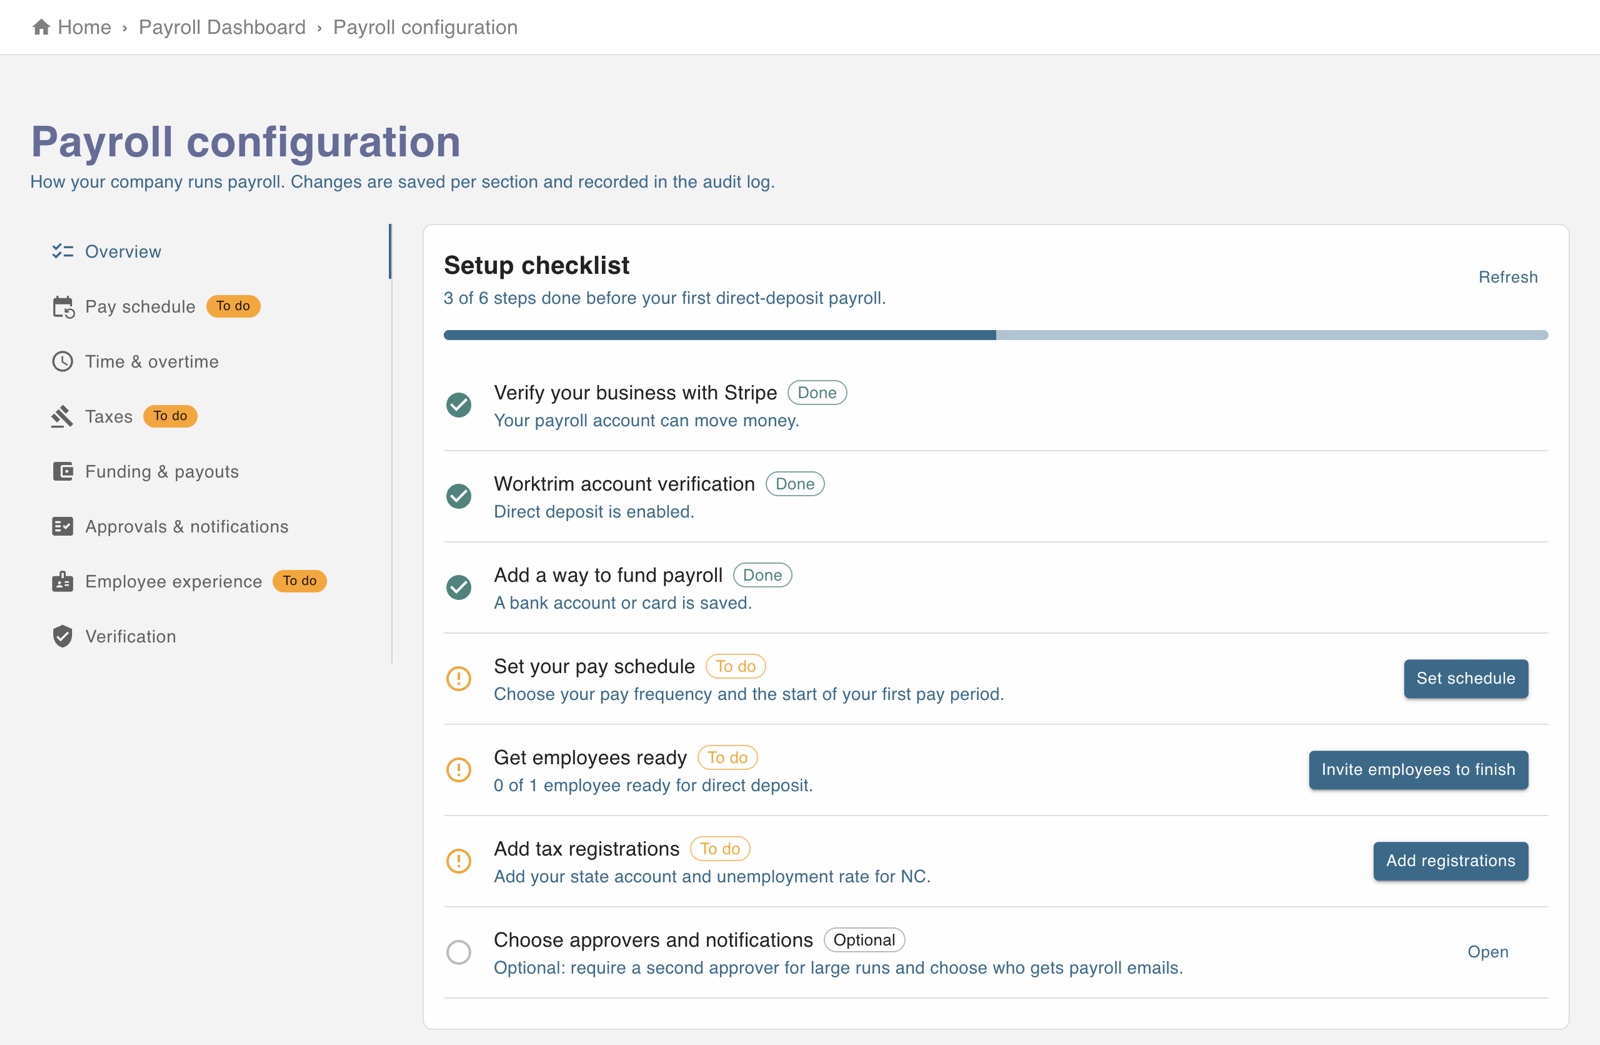The width and height of the screenshot is (1600, 1045).
Task: Open the Taxes section
Action: [210, 416]
